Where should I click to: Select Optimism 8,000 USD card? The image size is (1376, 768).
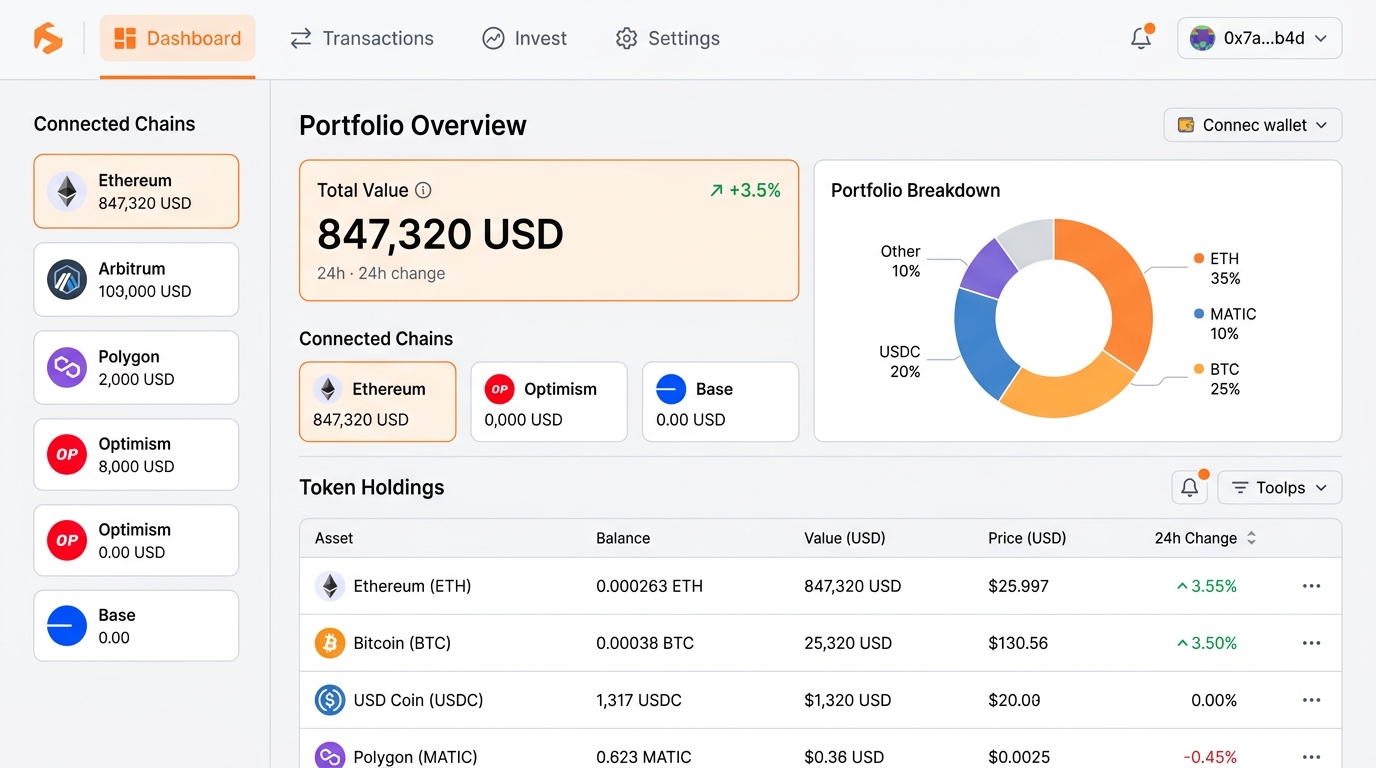pyautogui.click(x=136, y=454)
